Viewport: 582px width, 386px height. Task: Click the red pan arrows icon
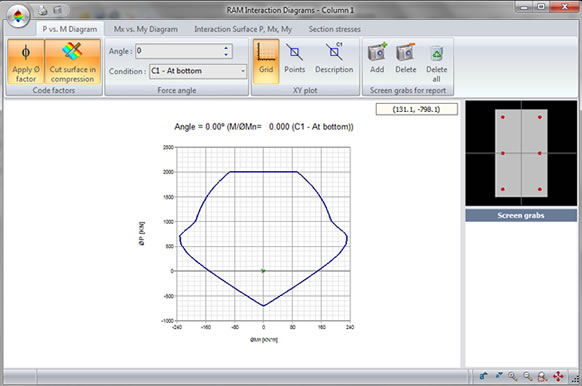tap(558, 376)
